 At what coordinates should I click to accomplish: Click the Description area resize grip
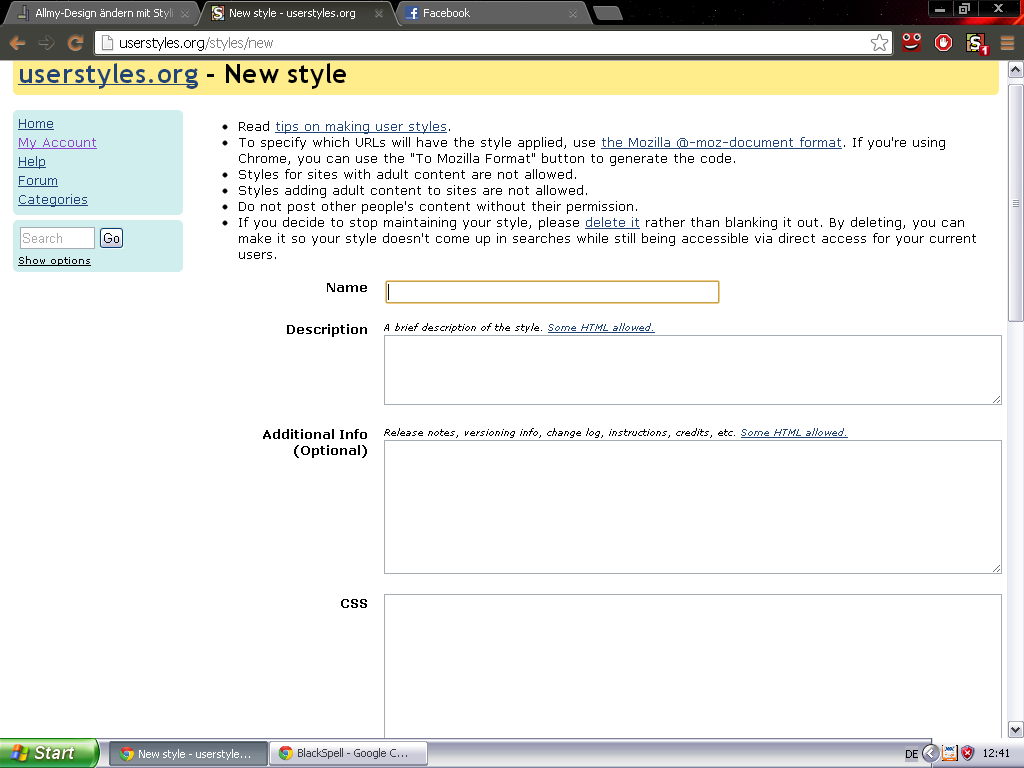point(997,399)
